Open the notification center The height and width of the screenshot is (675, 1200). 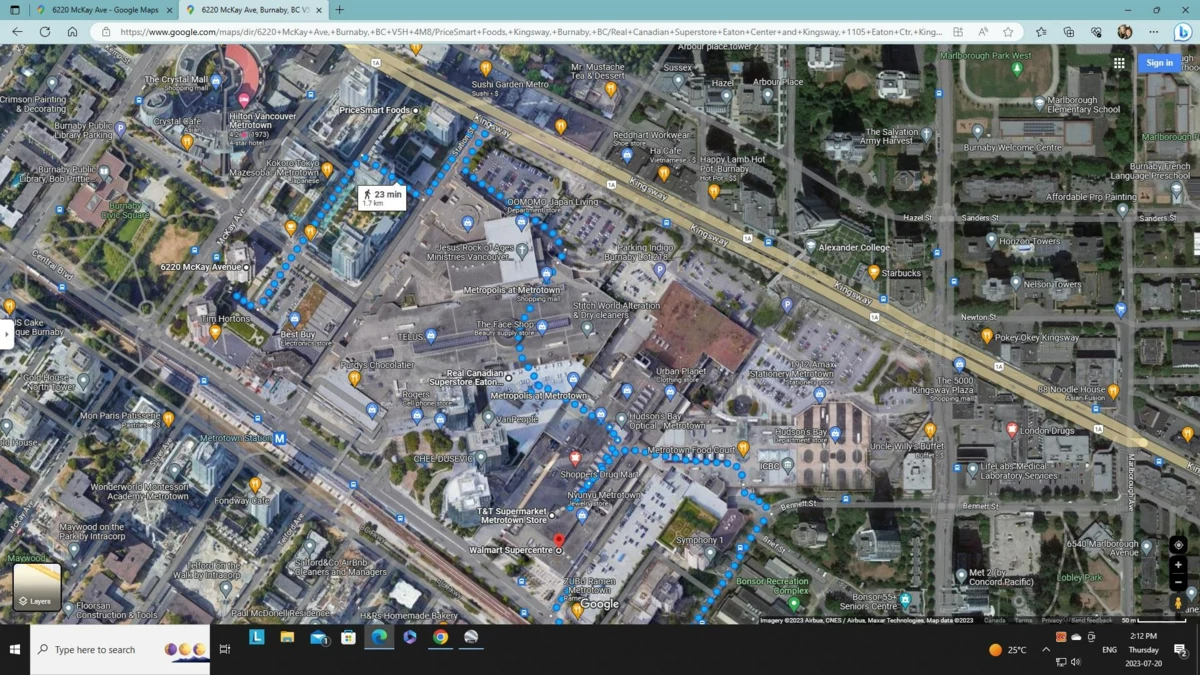click(1181, 650)
